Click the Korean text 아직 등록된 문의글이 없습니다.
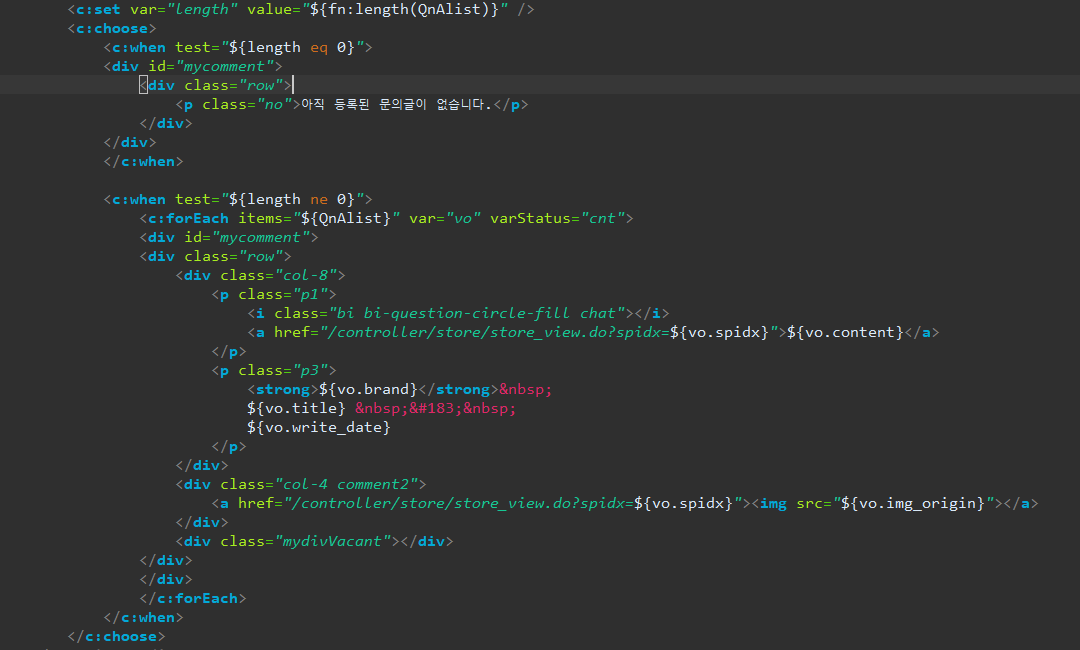 [396, 105]
